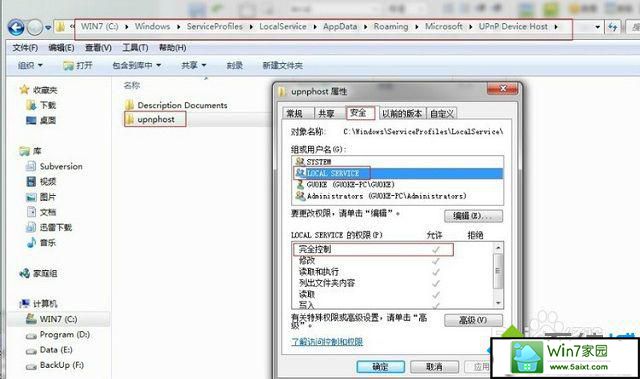Screen dimensions: 640x379
Task: Select the Description Documents folder
Action: 176,105
